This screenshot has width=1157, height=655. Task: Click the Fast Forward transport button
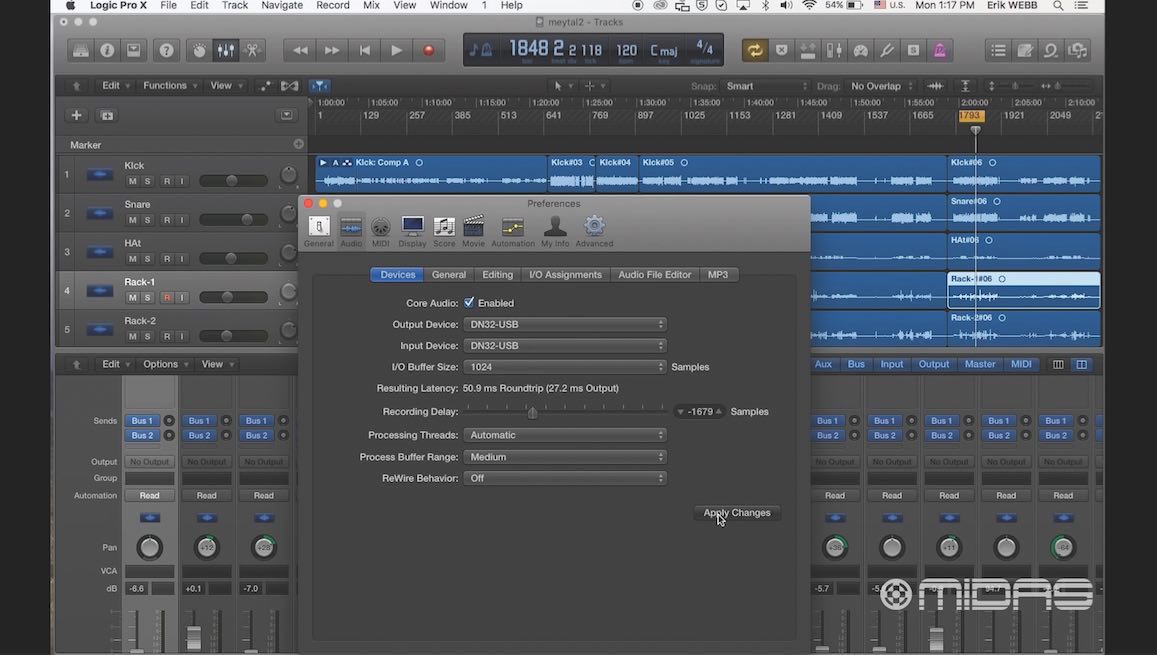click(x=332, y=50)
